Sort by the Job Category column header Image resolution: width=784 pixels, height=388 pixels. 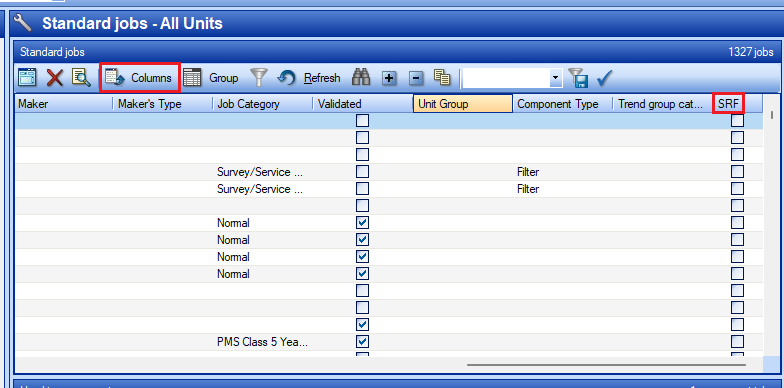(262, 104)
